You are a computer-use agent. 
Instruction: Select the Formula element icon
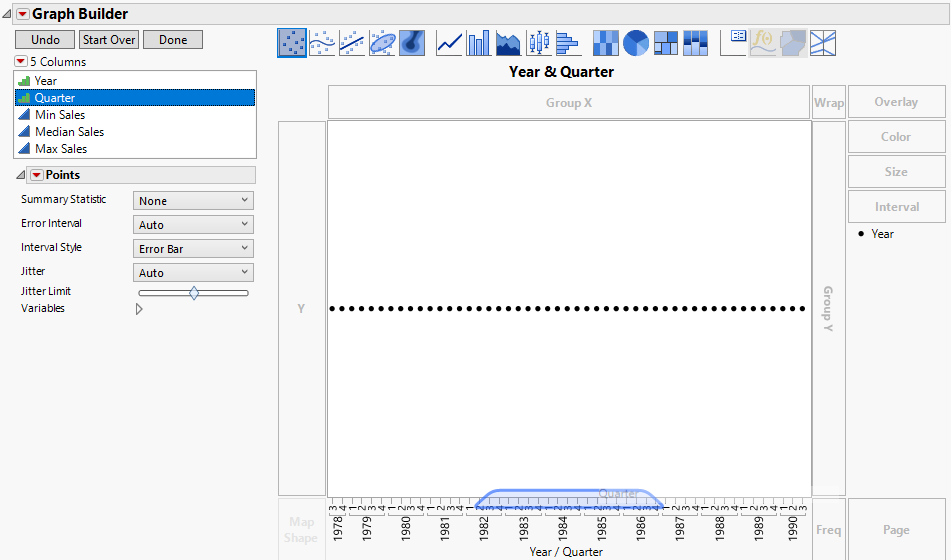pos(763,43)
